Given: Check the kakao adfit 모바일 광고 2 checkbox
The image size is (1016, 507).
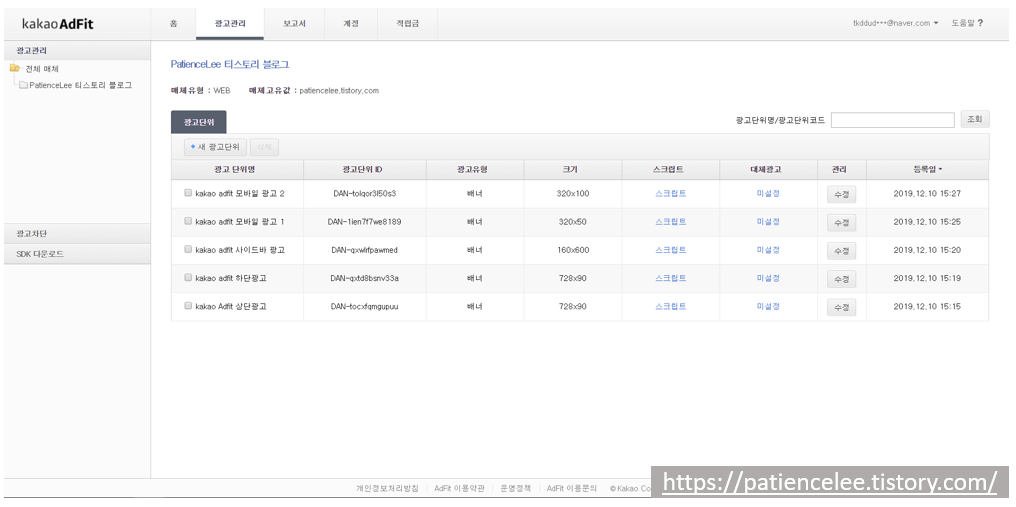Looking at the screenshot, I should tap(188, 193).
